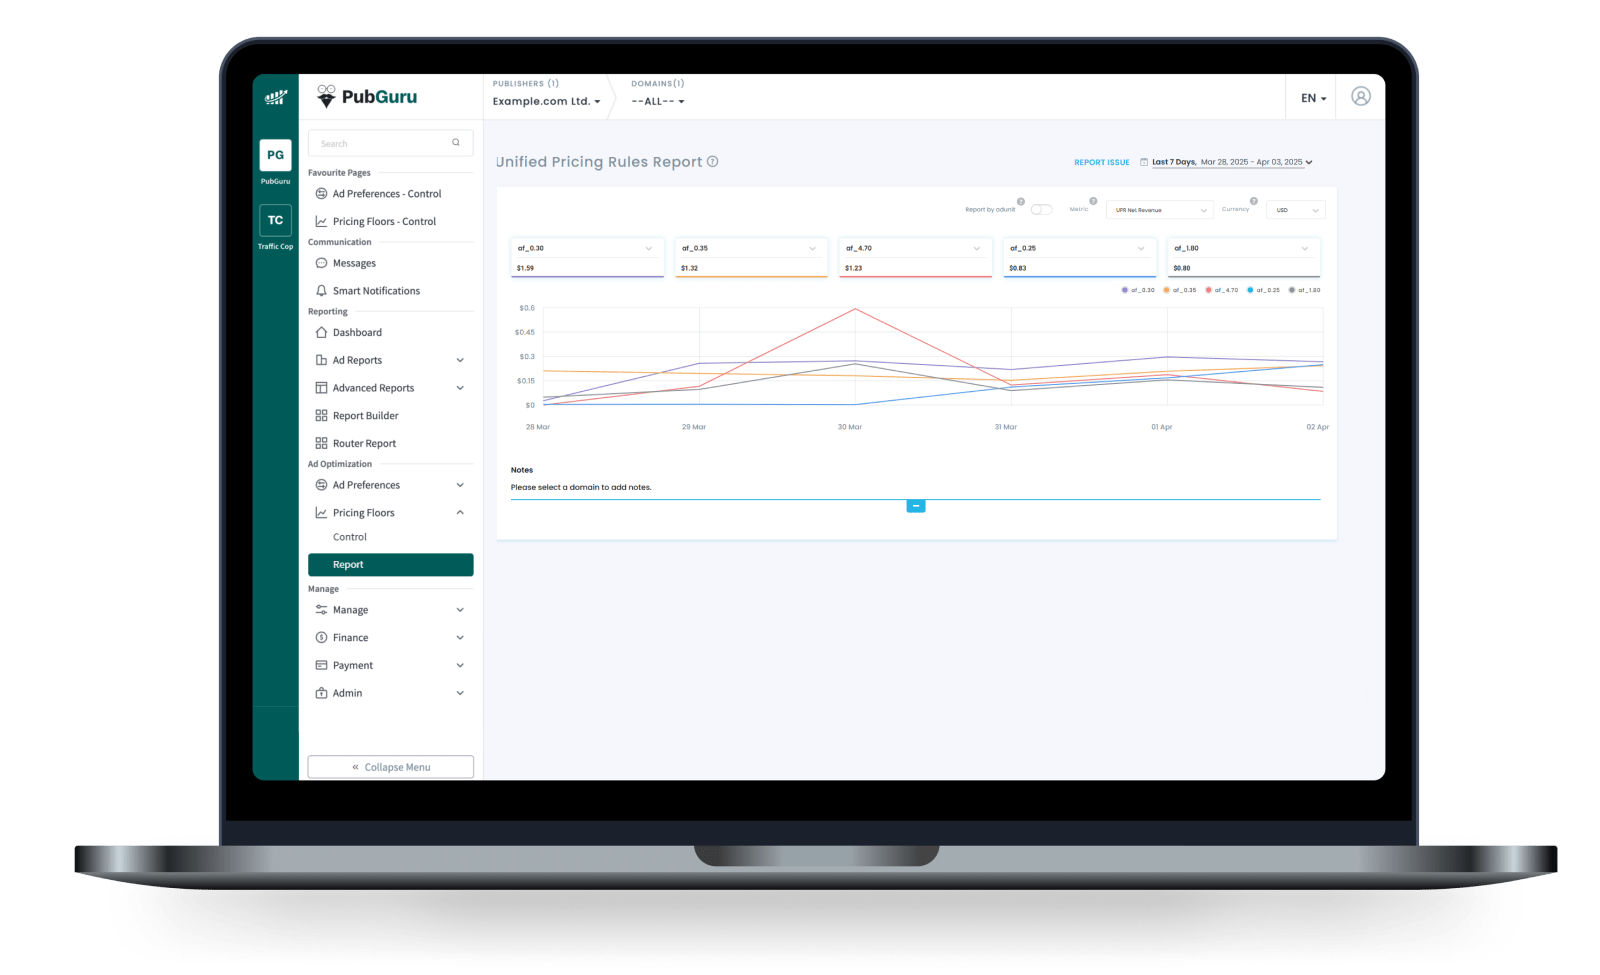Open the Example.com Ltd. publishers dropdown
Viewport: 1600px width, 975px height.
pyautogui.click(x=547, y=101)
